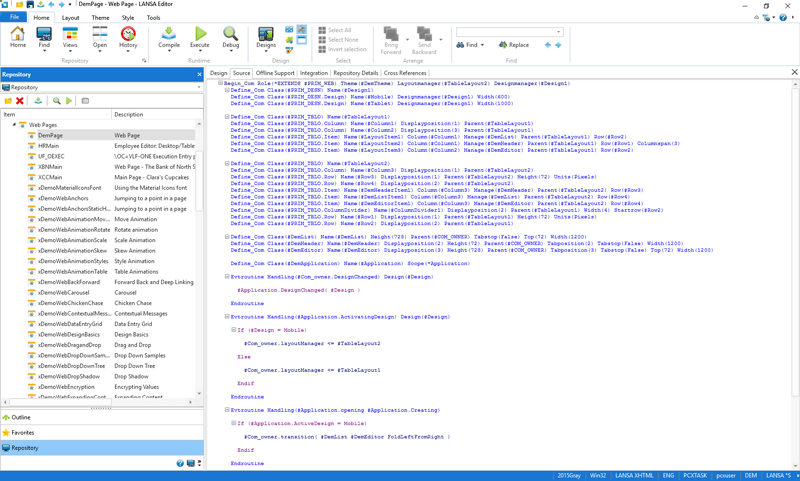Viewport: 800px width, 481px height.
Task: Expand the Find button dropdown arrow
Action: [x=485, y=45]
